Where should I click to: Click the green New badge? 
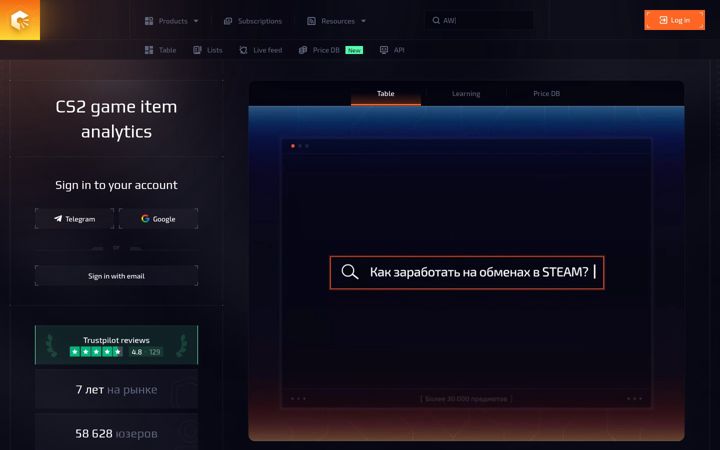coord(354,50)
